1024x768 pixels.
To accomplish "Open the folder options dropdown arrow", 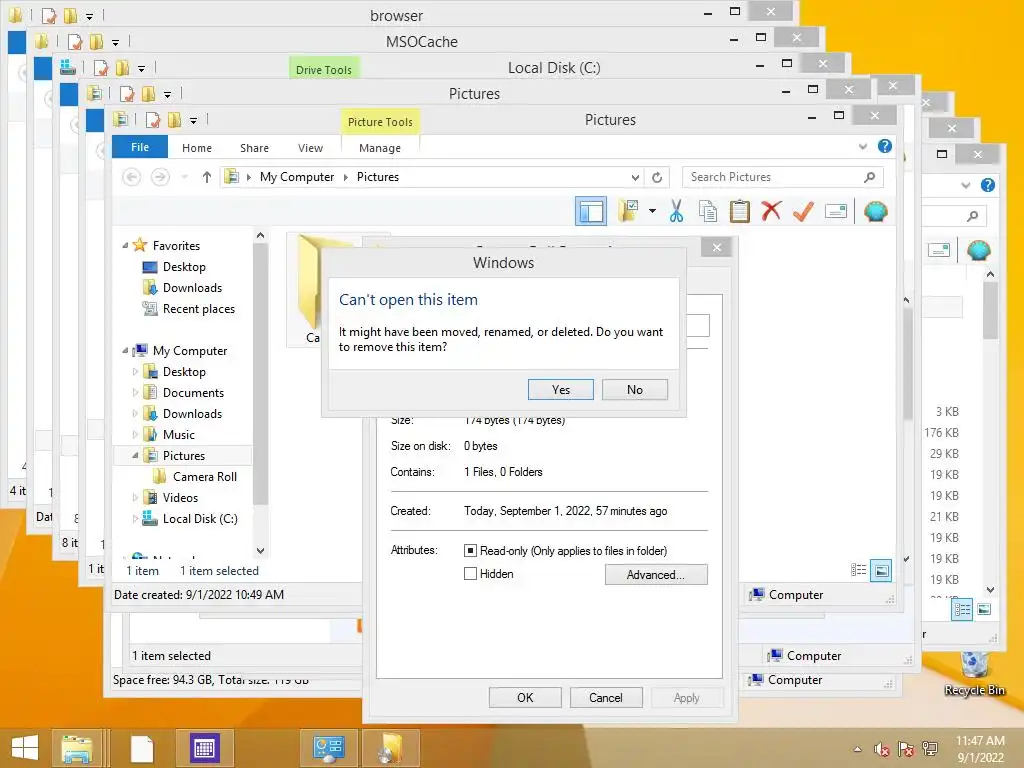I will 652,211.
